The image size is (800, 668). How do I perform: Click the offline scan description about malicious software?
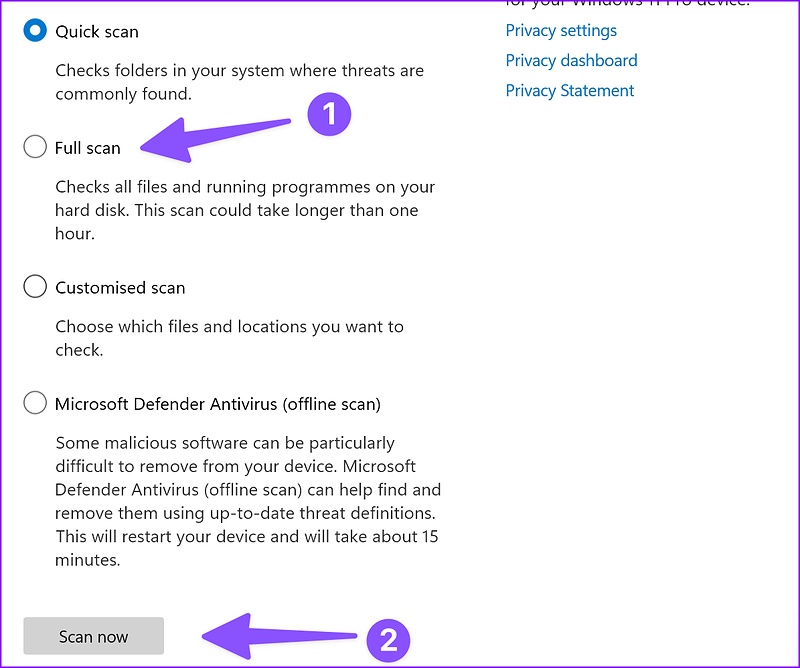point(248,501)
